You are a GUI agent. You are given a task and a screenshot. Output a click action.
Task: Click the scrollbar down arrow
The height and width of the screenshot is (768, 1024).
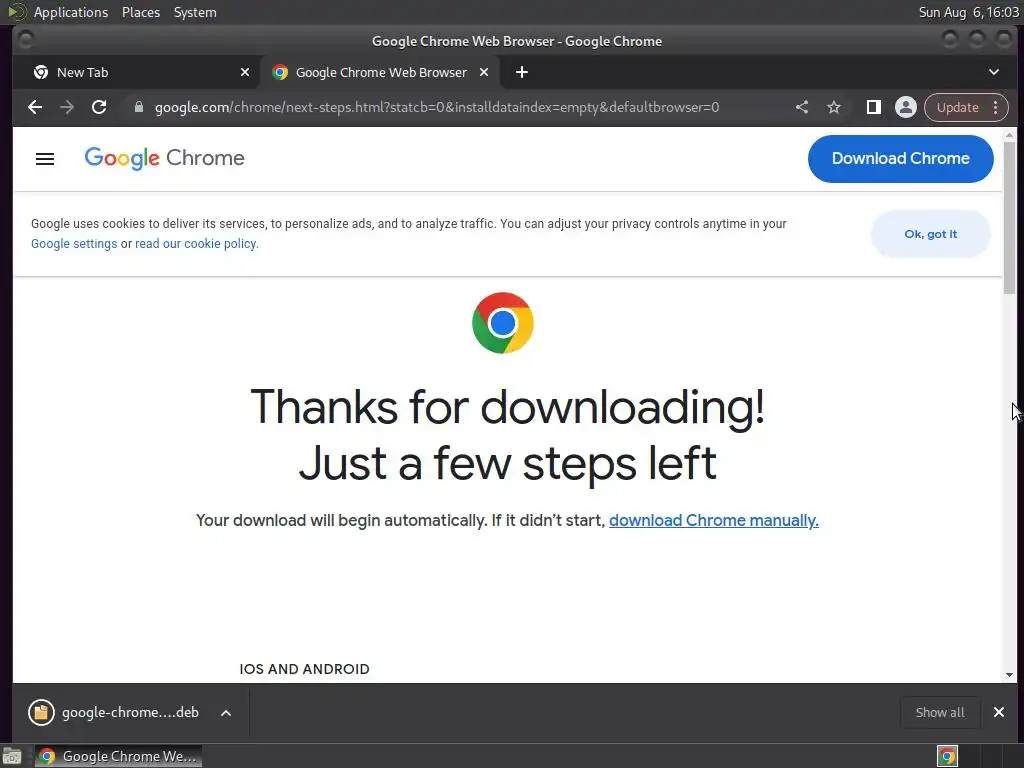[x=1010, y=675]
